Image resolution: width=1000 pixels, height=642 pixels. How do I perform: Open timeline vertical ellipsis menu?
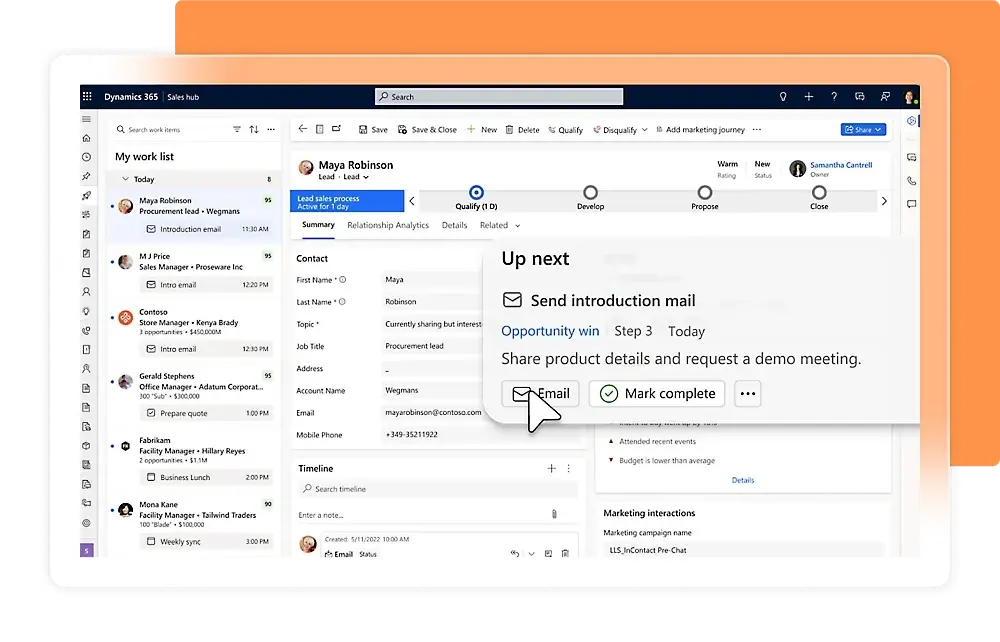tap(568, 469)
